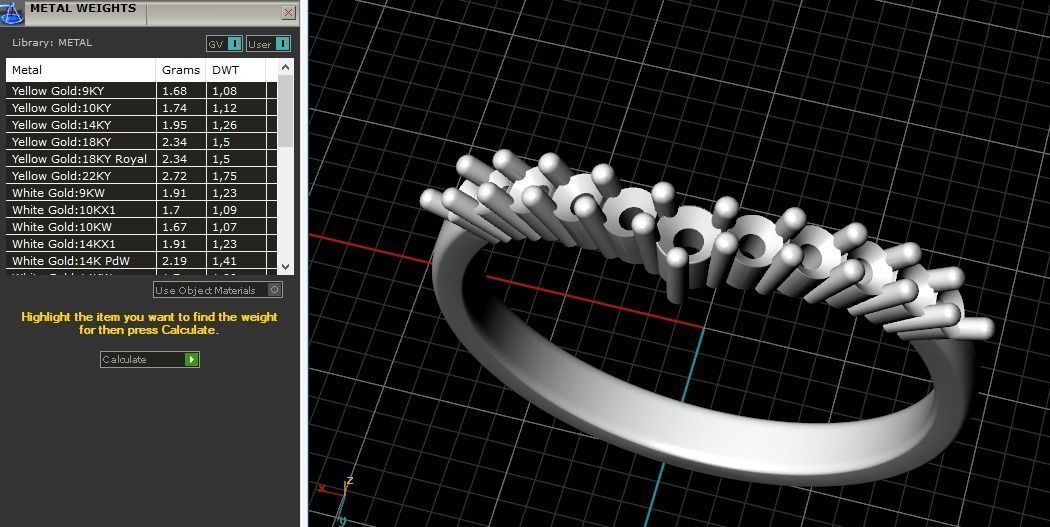Click grams value 1.95 for 14KY
The height and width of the screenshot is (527, 1050).
(x=174, y=125)
